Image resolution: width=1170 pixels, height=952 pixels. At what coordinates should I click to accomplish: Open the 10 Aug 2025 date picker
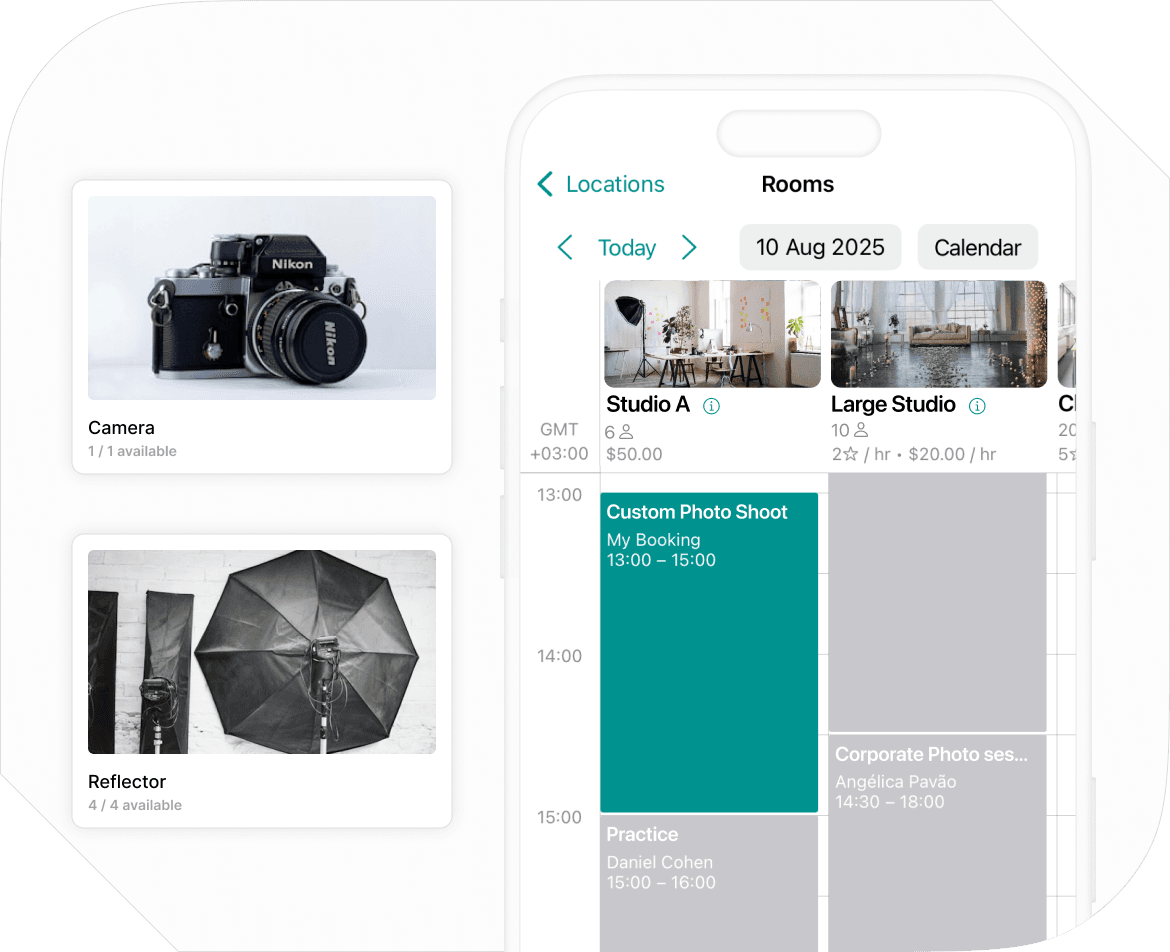[x=820, y=247]
